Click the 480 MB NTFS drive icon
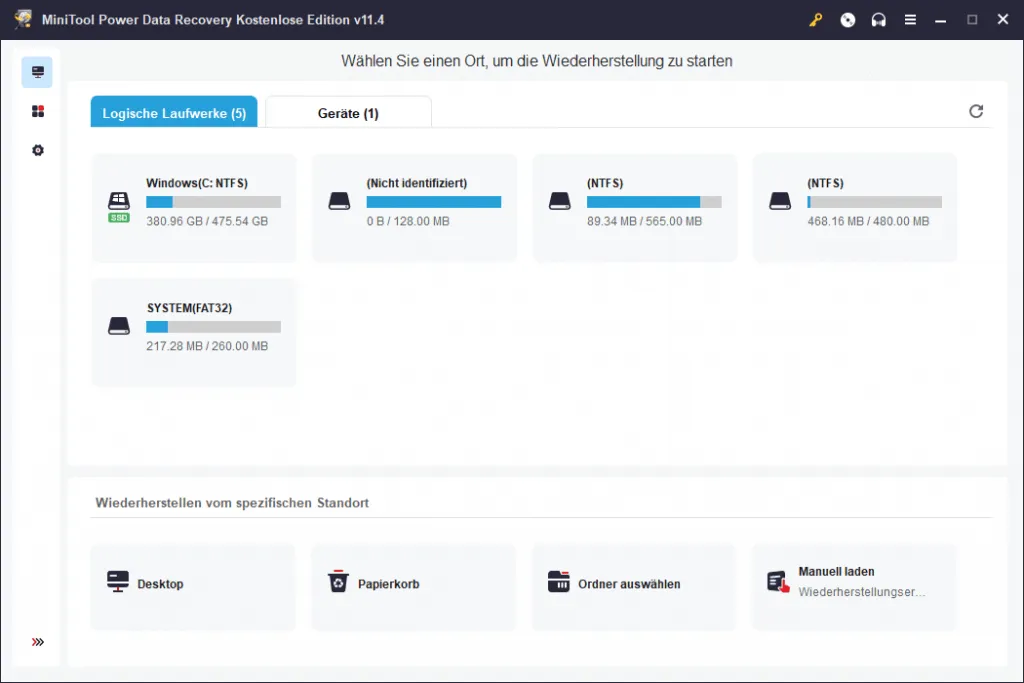This screenshot has width=1024, height=683. click(780, 202)
